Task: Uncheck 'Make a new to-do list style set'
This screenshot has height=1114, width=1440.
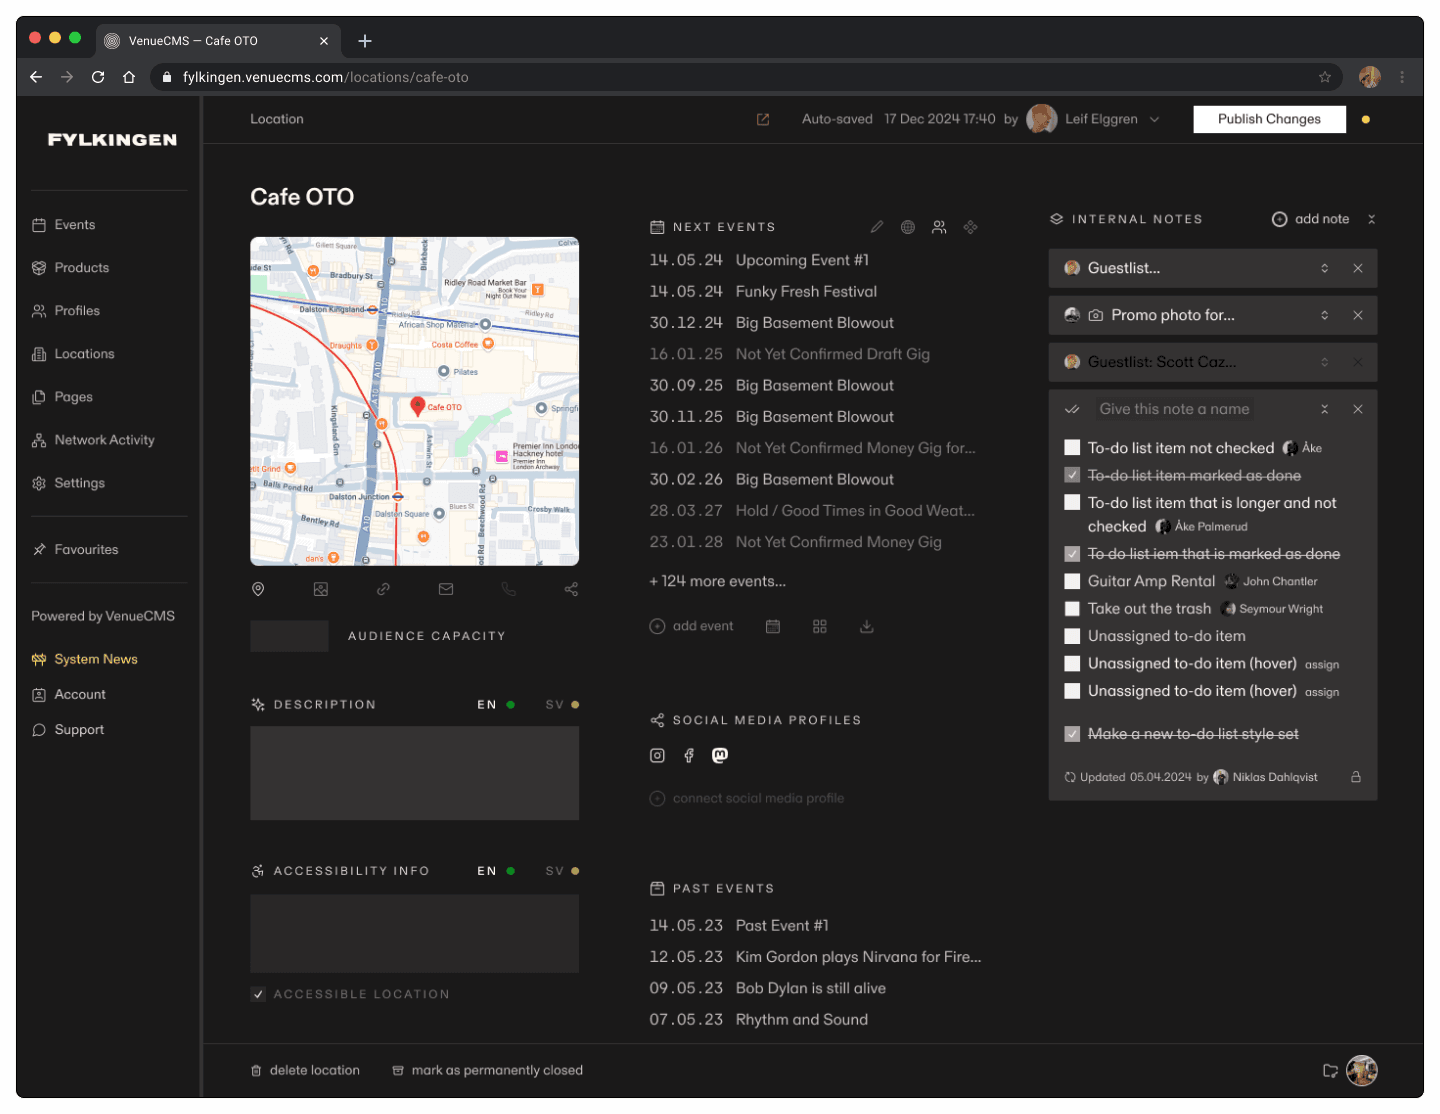Action: pos(1072,734)
